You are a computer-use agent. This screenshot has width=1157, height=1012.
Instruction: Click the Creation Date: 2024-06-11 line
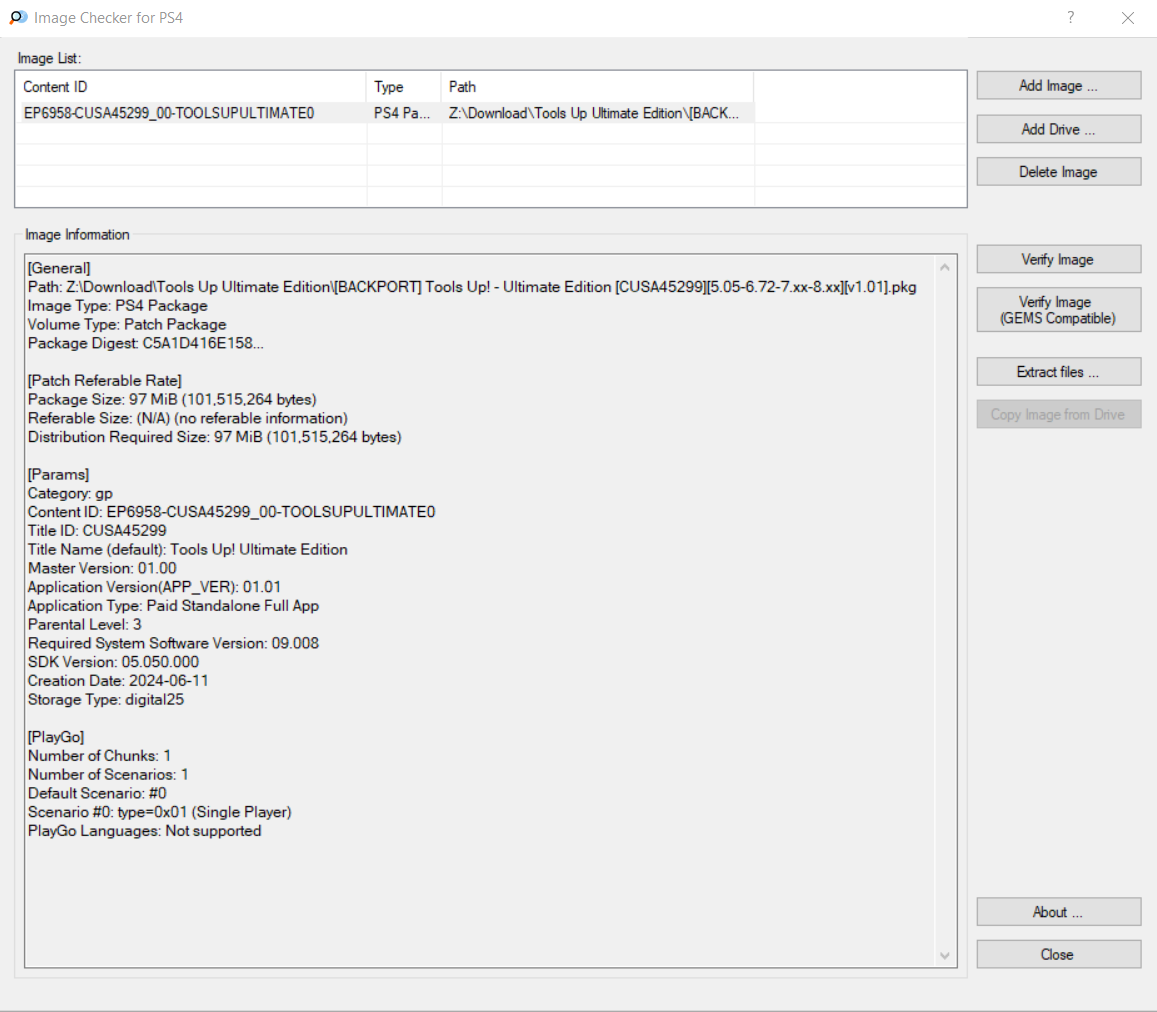(x=118, y=681)
